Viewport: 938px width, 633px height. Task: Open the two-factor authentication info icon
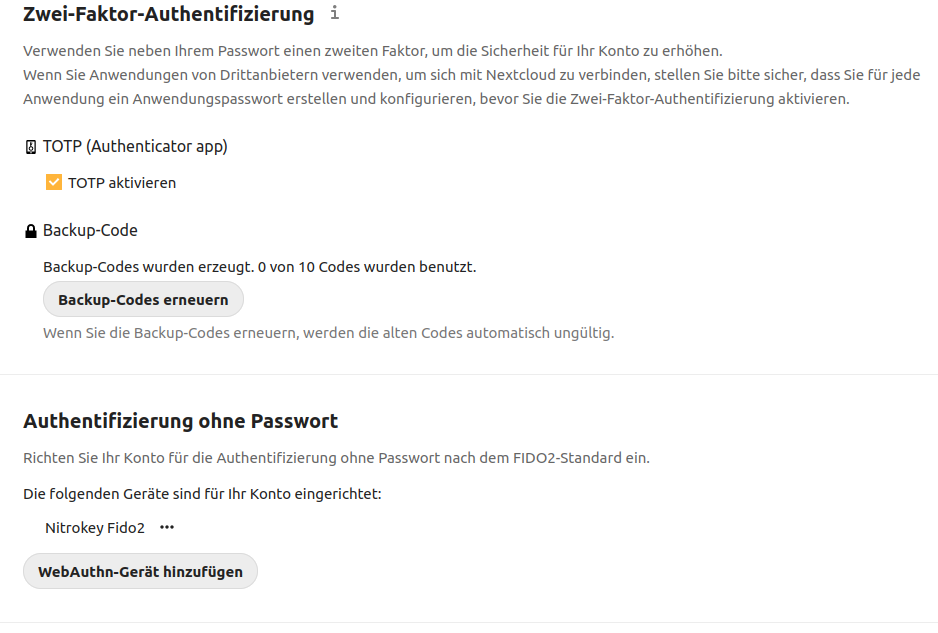click(x=334, y=13)
